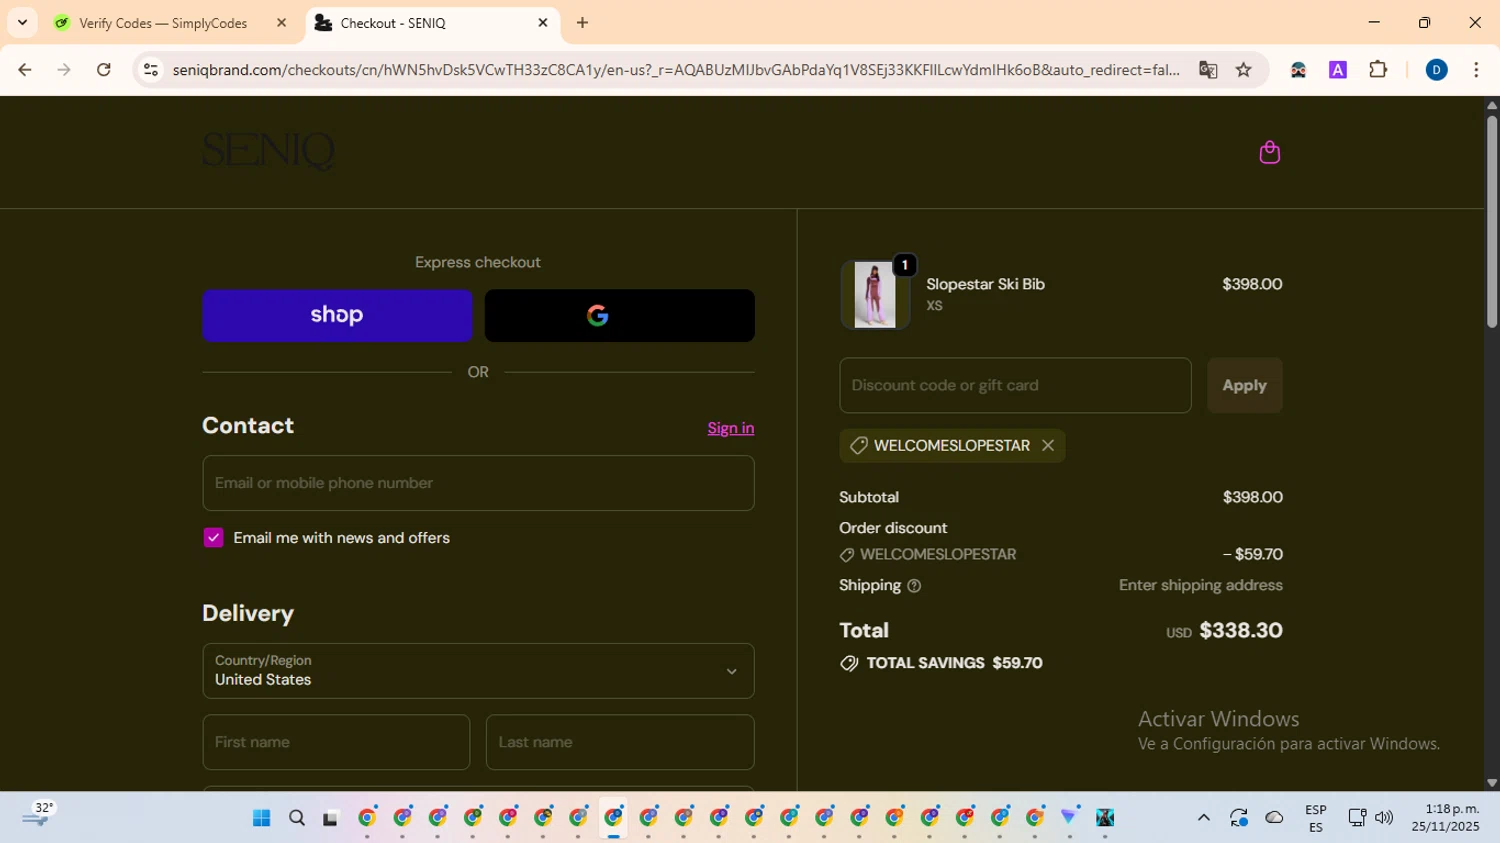Click the Sign in link
This screenshot has height=843, width=1500.
[x=730, y=428]
